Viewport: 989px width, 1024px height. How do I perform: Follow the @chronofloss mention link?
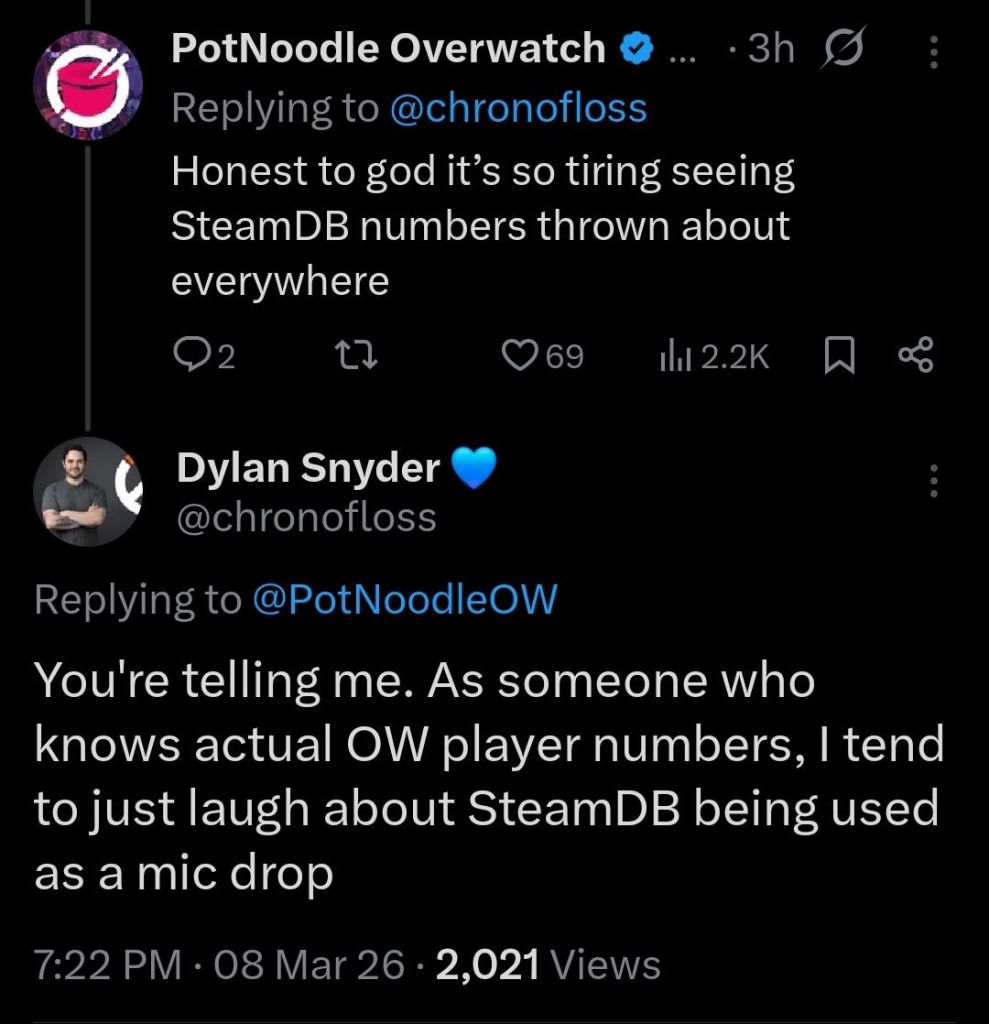pyautogui.click(x=518, y=108)
